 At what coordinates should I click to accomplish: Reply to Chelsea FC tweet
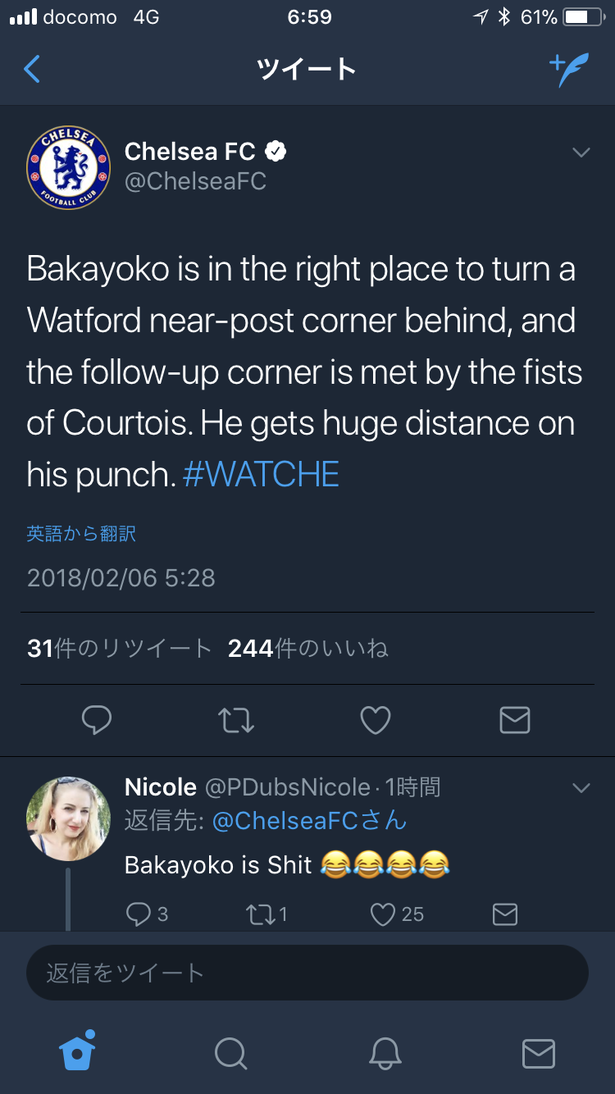coord(97,720)
